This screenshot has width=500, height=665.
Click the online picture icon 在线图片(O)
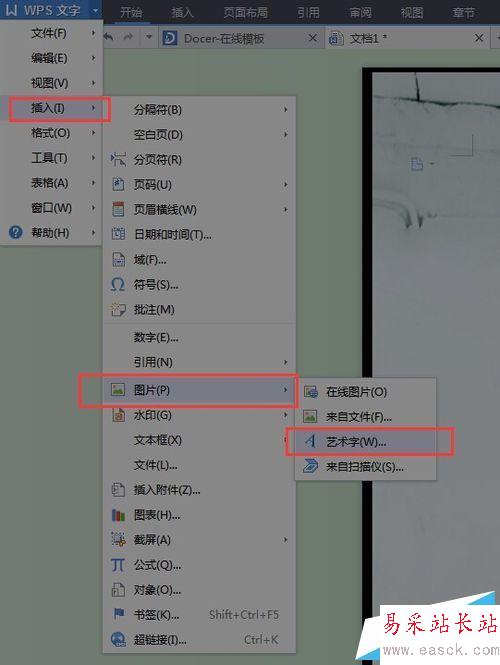(310, 391)
